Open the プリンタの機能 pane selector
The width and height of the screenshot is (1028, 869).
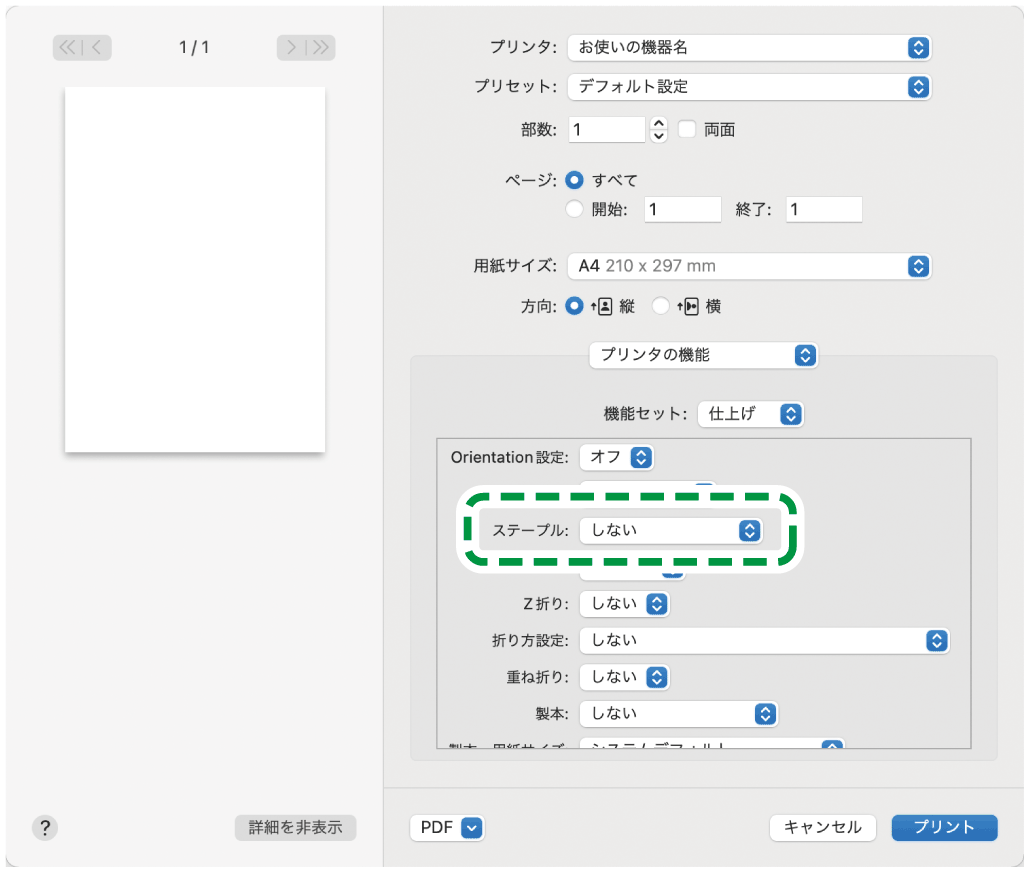[x=703, y=355]
